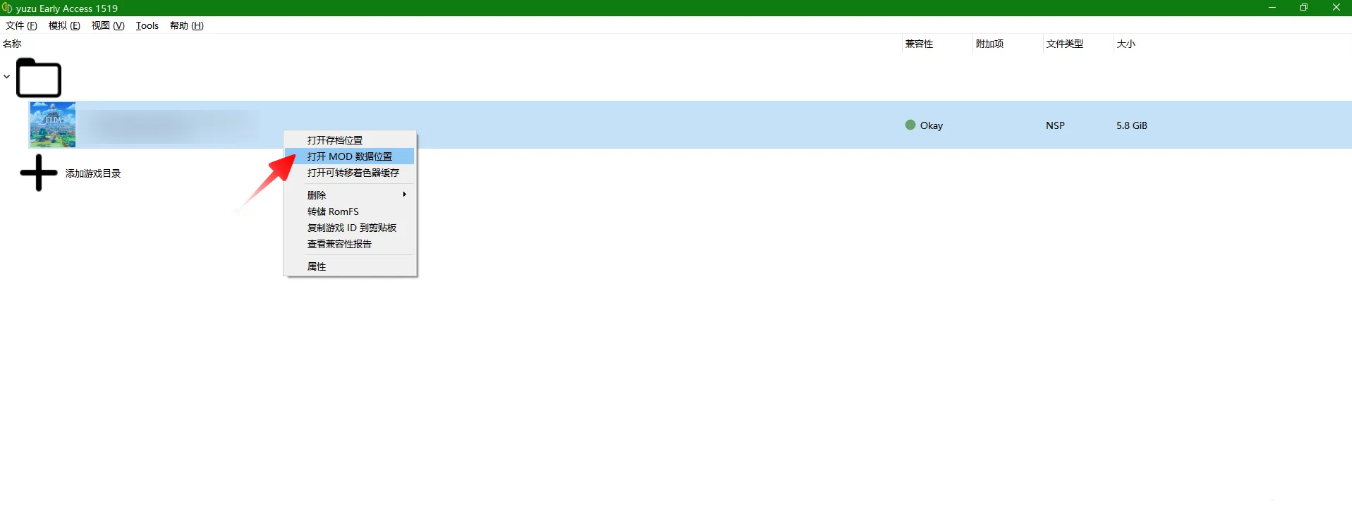
Task: Click the yuzu logo in title bar
Action: tap(7, 8)
